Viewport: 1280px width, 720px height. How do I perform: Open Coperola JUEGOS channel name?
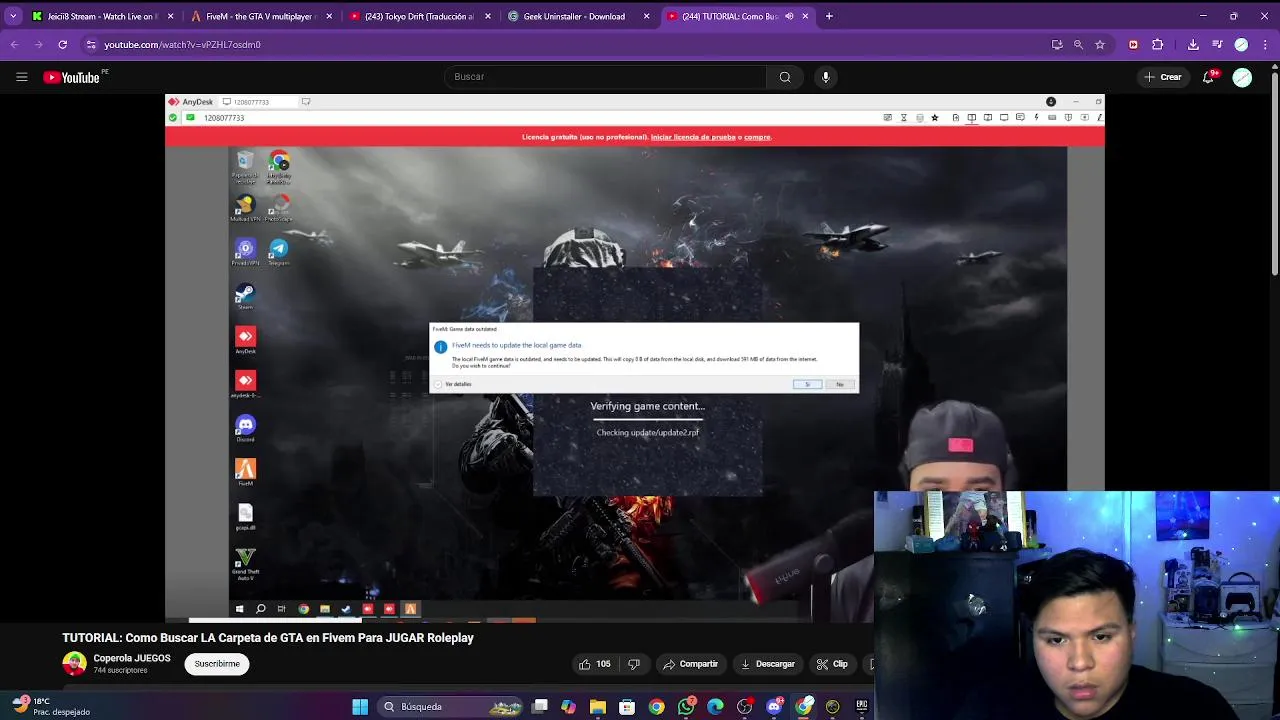132,659
